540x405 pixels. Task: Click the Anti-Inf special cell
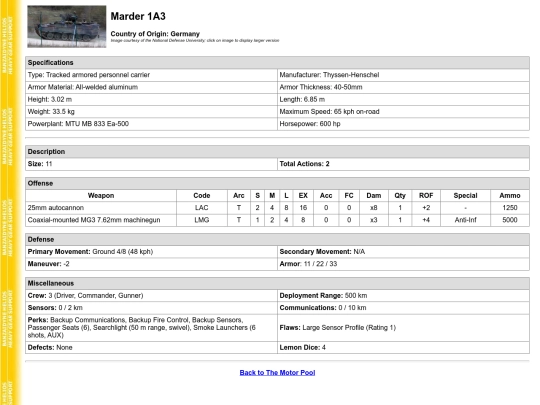click(x=465, y=220)
